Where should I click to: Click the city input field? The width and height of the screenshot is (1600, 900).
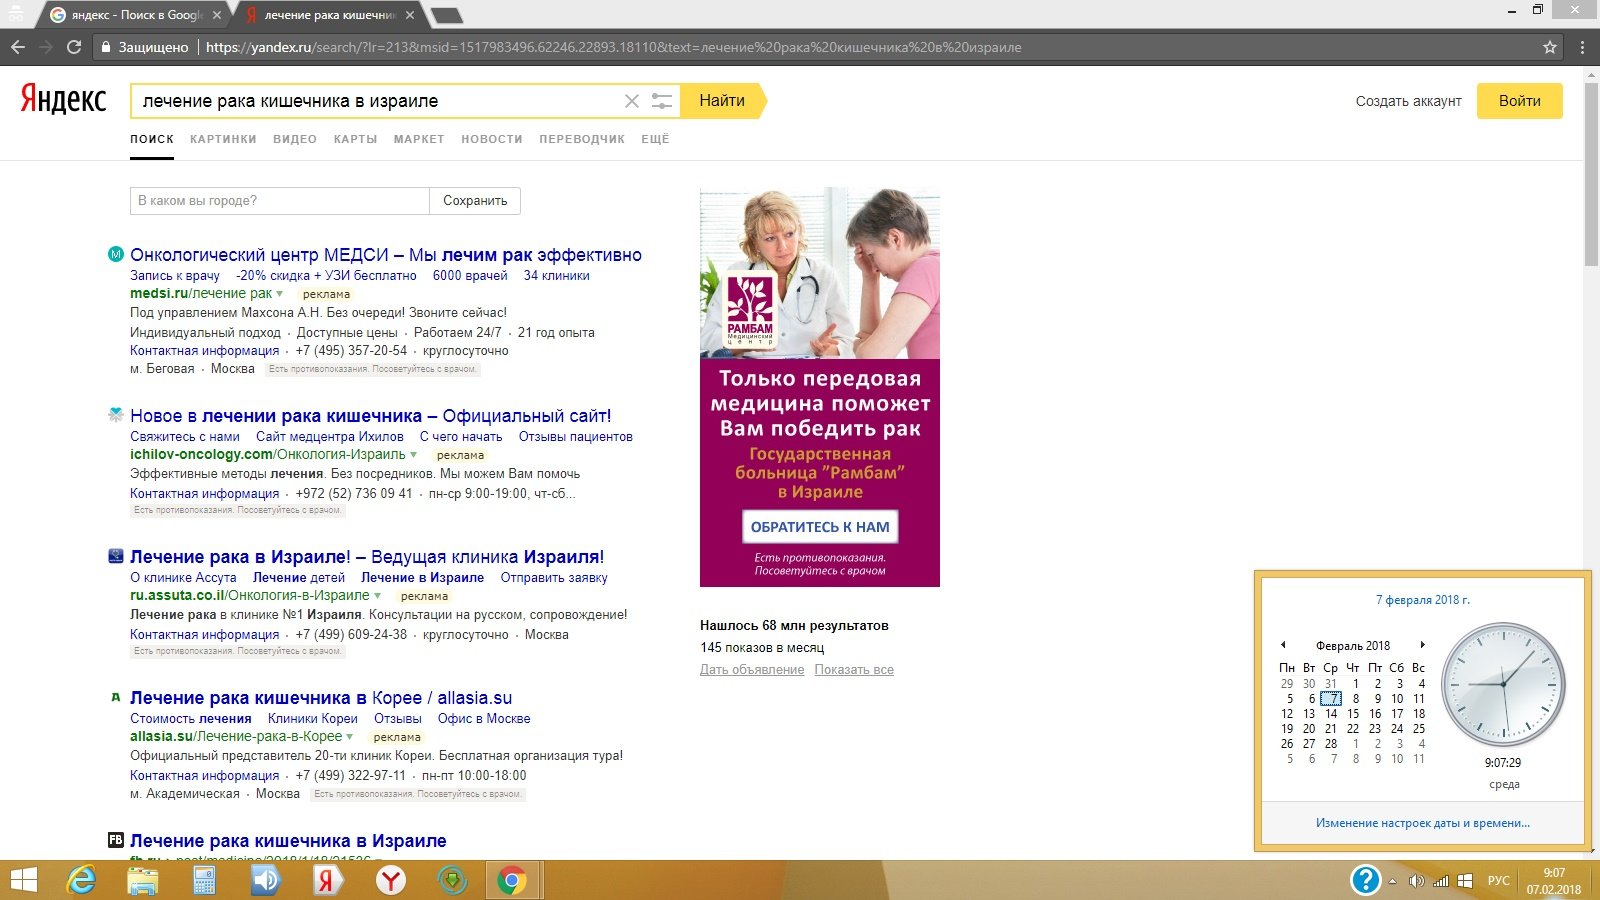coord(280,201)
